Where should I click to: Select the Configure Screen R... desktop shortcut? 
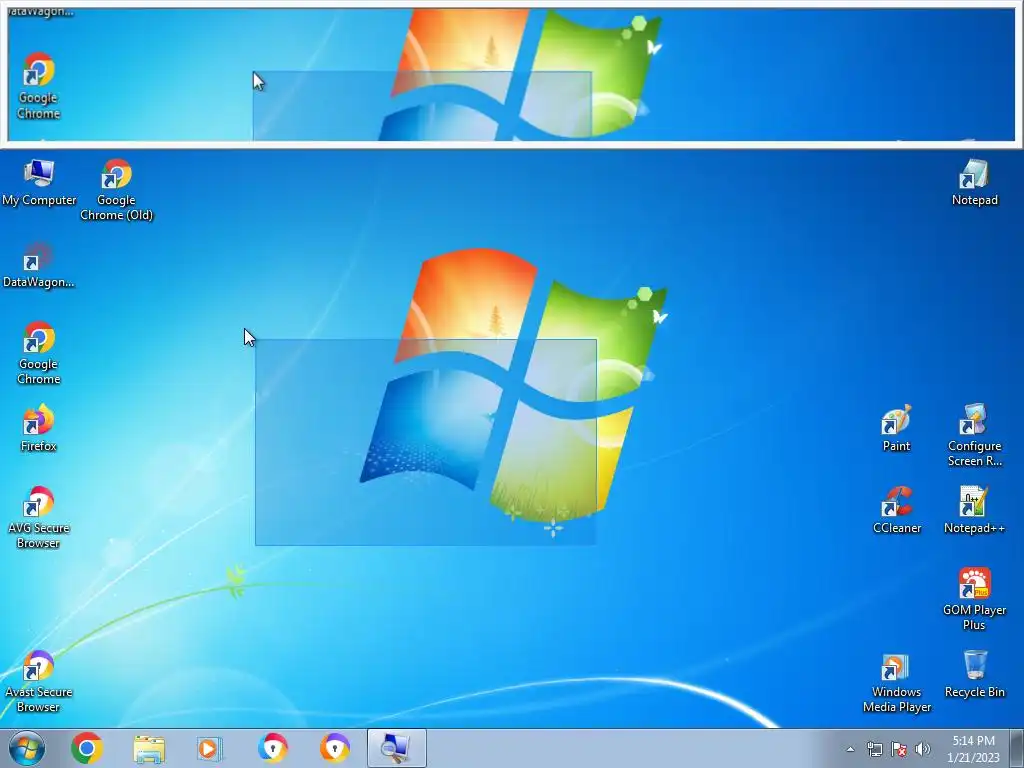tap(974, 436)
